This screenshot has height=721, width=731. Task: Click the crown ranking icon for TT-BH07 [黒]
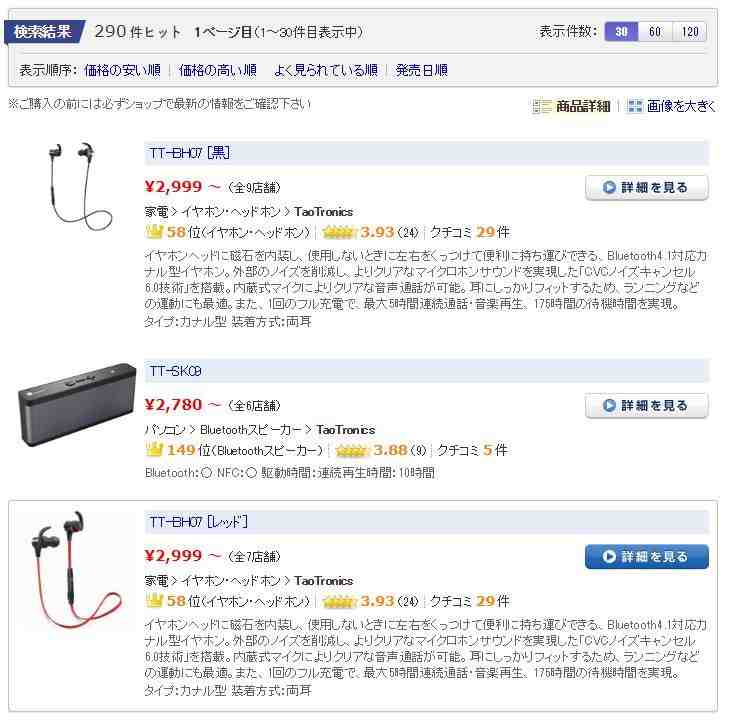(154, 232)
